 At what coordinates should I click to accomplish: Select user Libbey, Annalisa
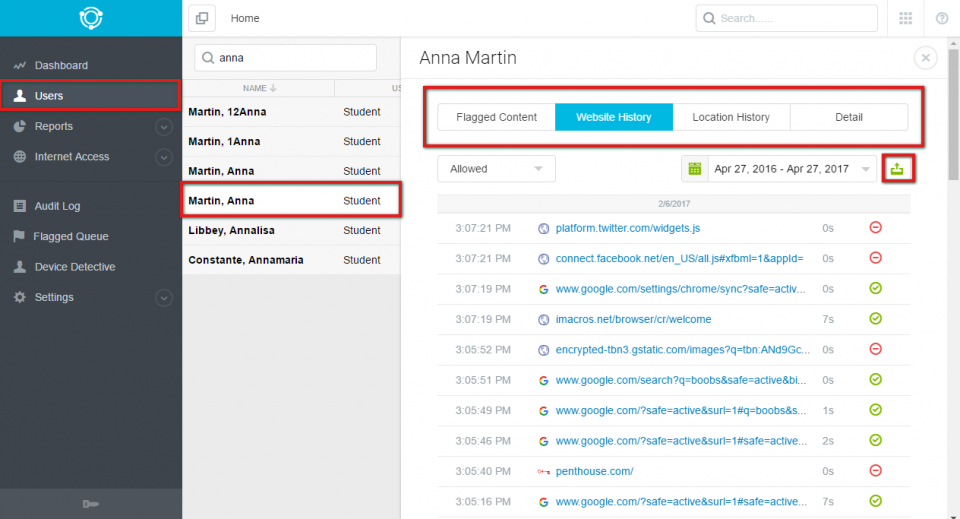click(291, 230)
